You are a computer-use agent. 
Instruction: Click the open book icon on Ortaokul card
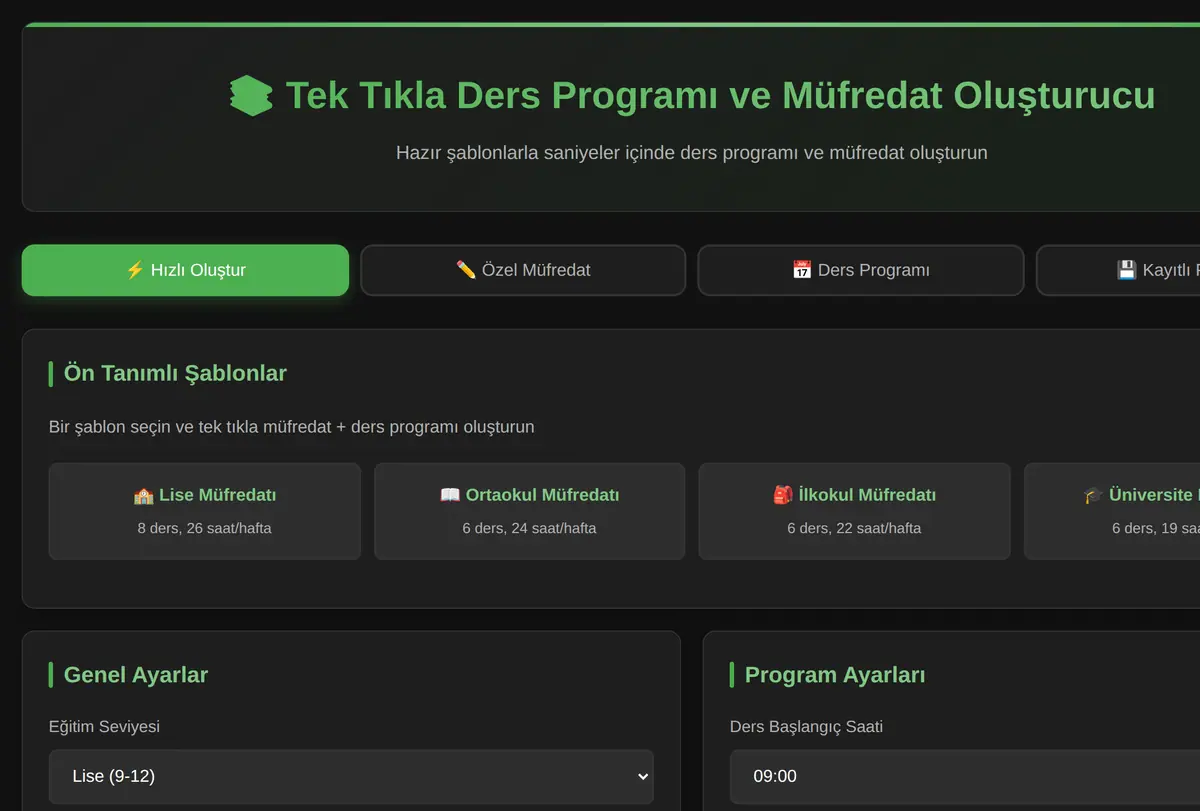pyautogui.click(x=450, y=495)
